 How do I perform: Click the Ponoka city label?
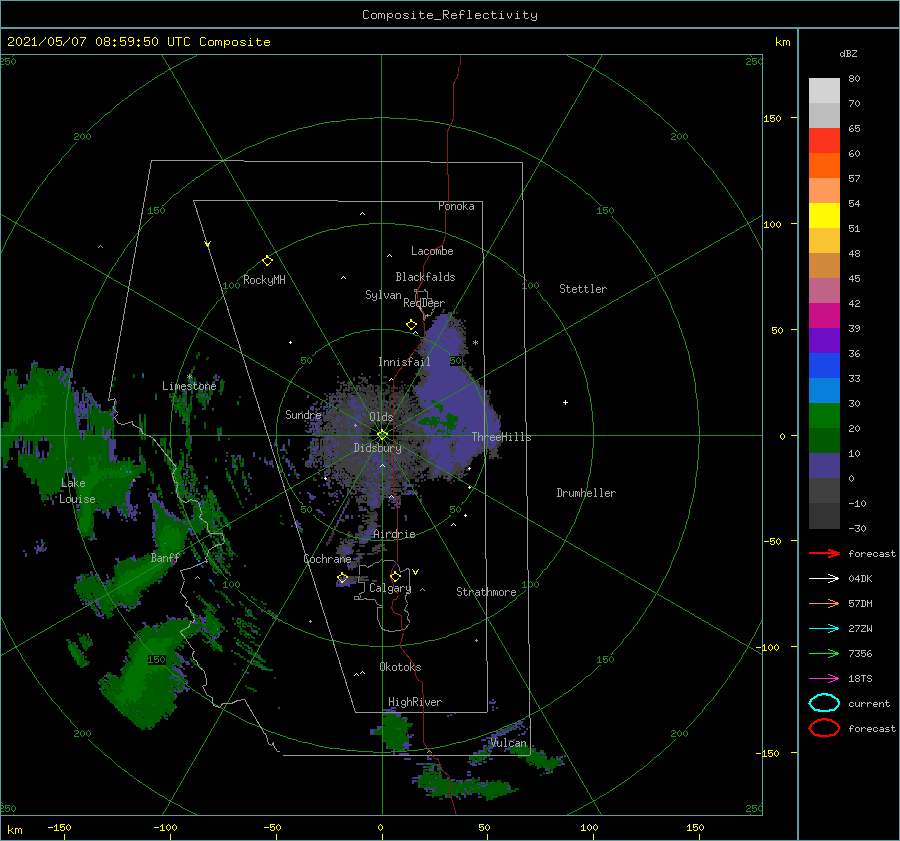click(456, 206)
